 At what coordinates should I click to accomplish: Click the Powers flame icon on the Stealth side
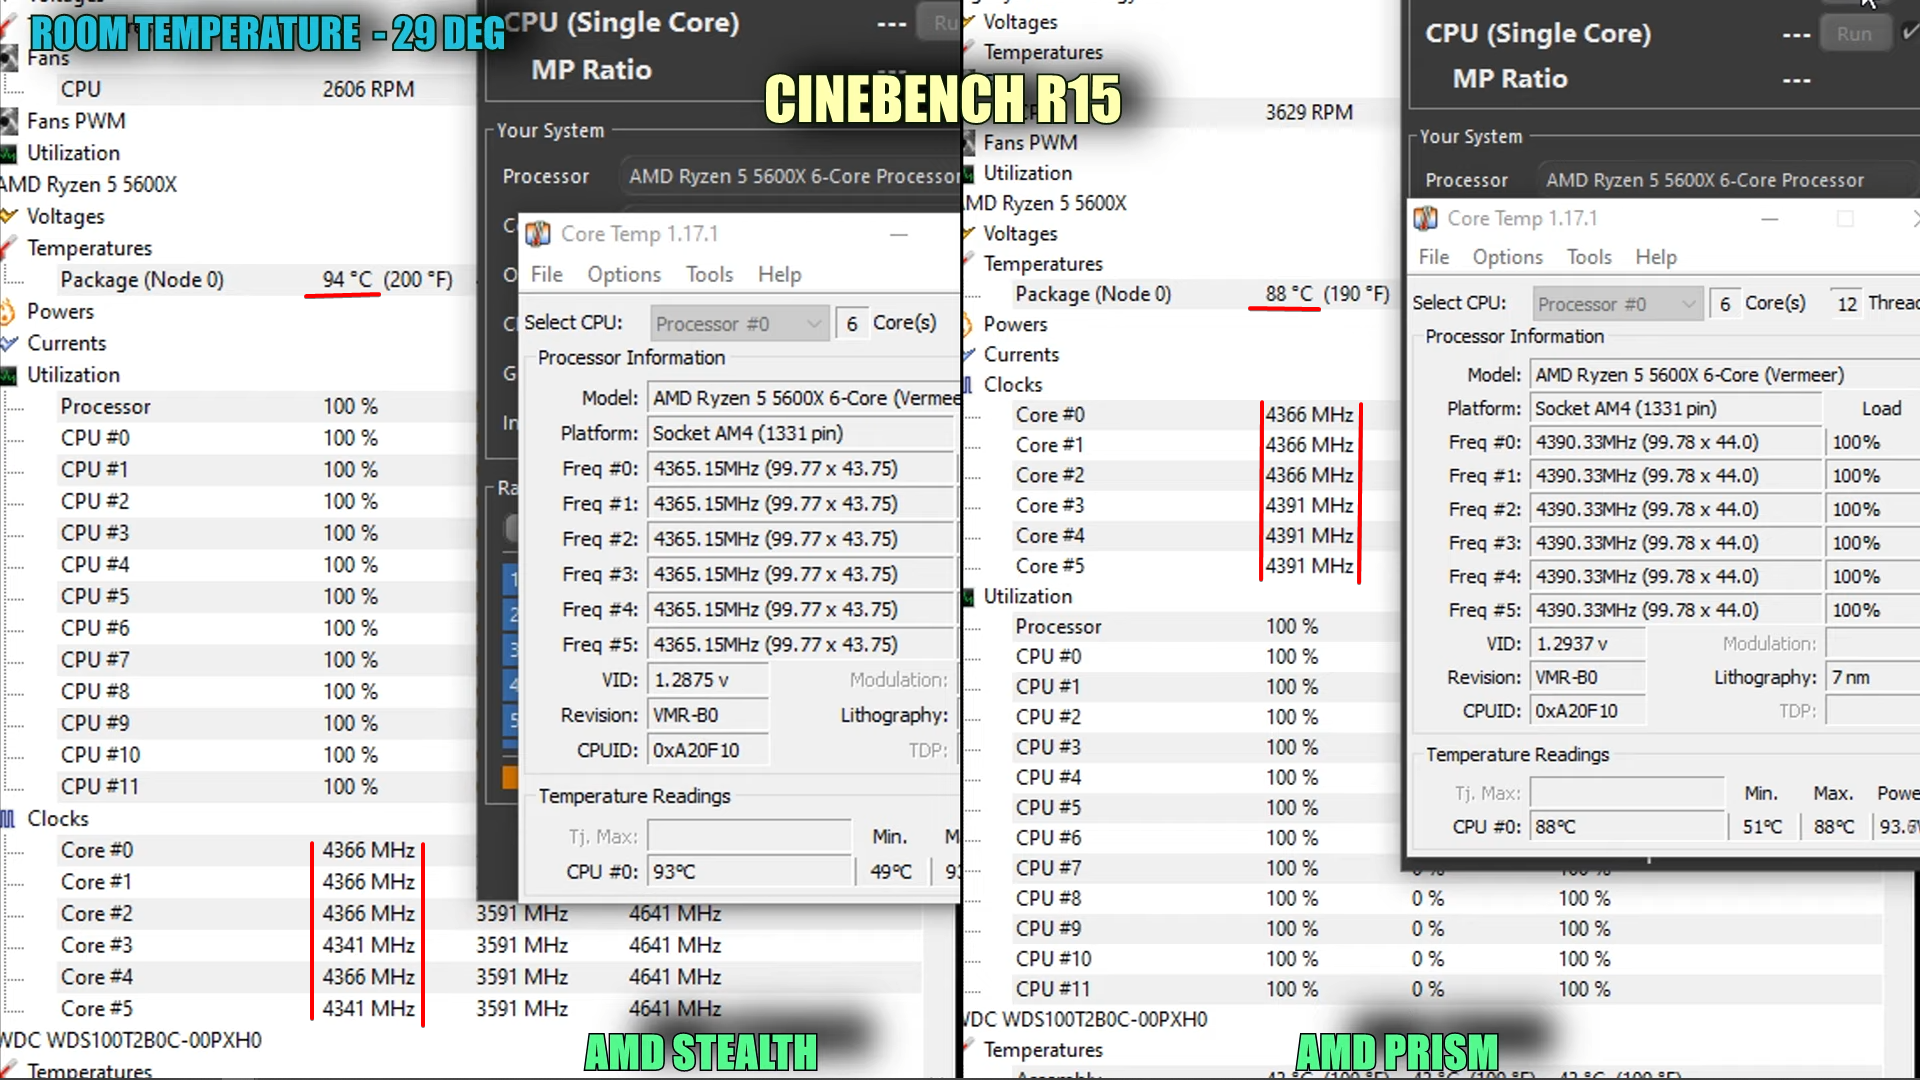pos(8,312)
